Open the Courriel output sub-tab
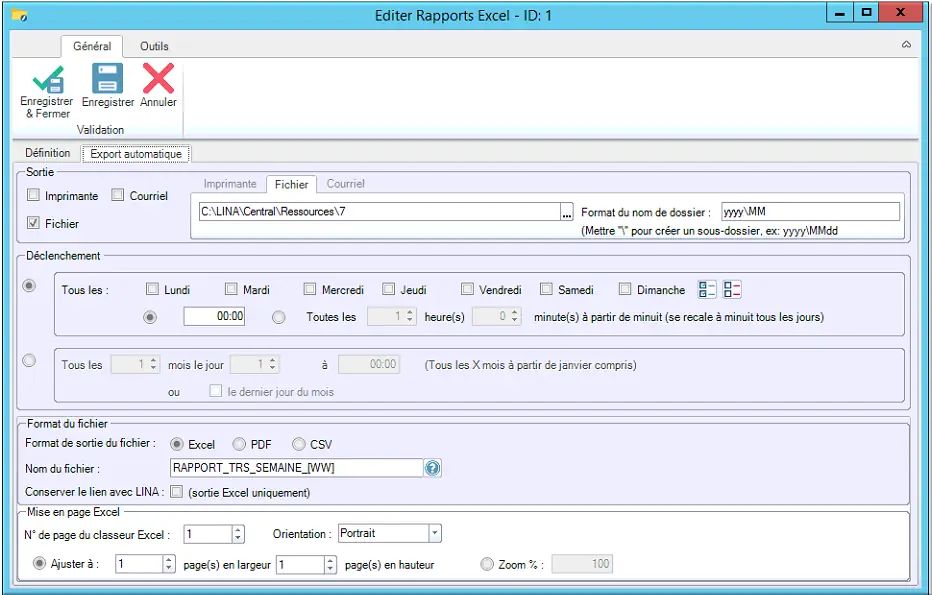 click(x=345, y=184)
